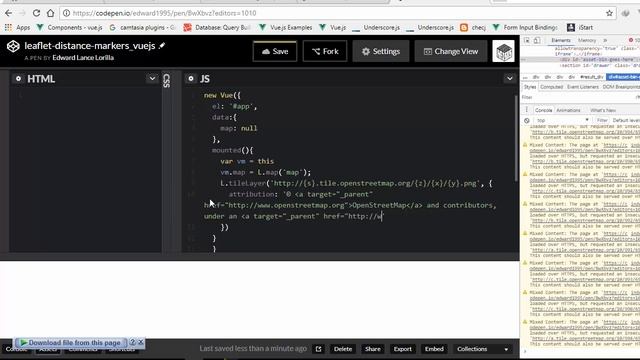The height and width of the screenshot is (360, 640).
Task: Open the browser home page icon
Action: pos(50,13)
